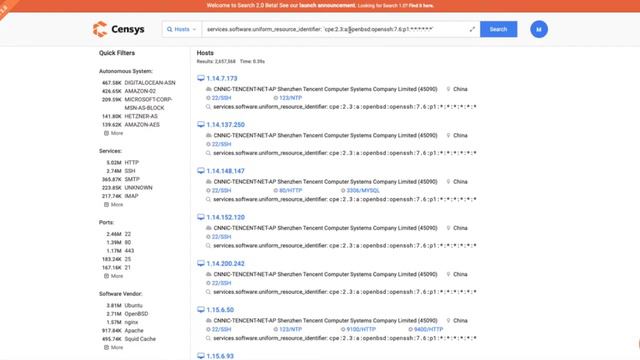Filter by port 443
The height and width of the screenshot is (360, 640).
pos(129,251)
